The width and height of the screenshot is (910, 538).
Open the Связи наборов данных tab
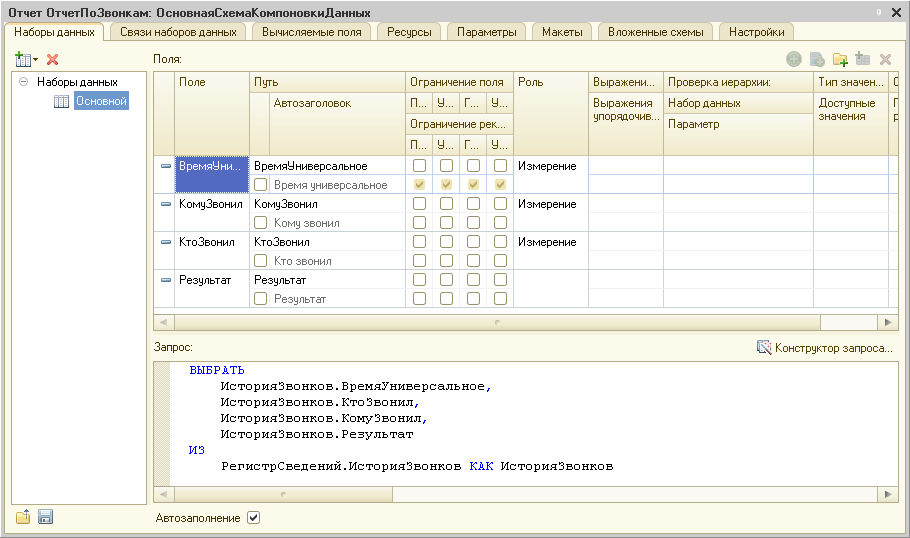(178, 32)
